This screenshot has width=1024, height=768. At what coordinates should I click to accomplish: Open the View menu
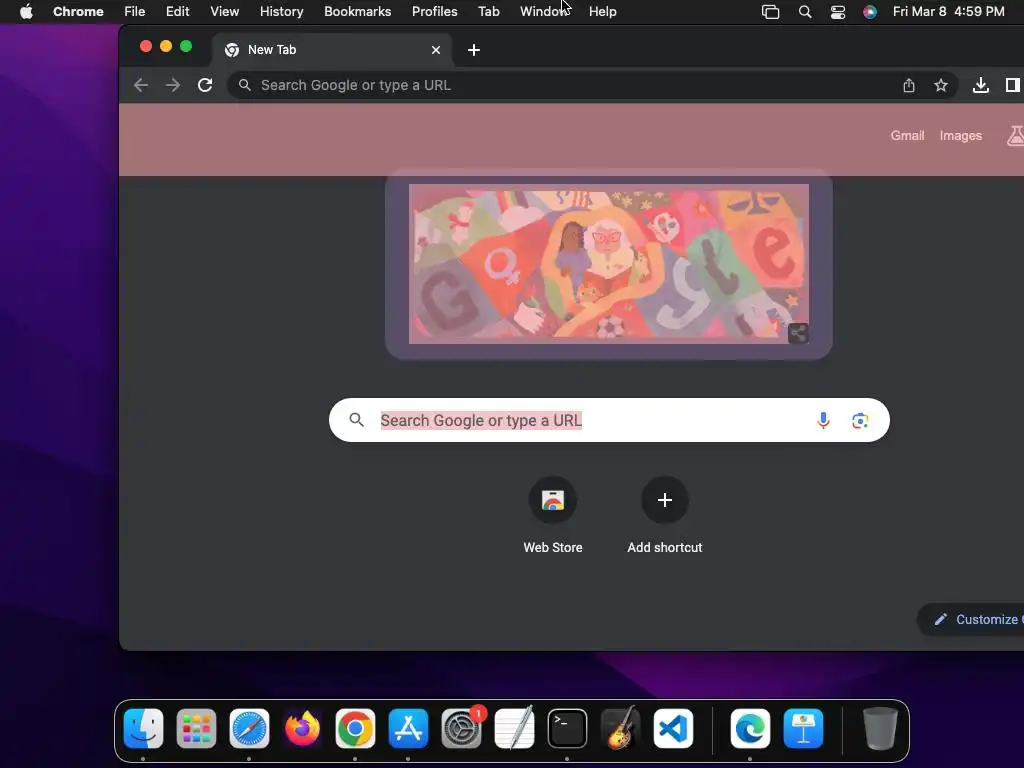coord(224,12)
